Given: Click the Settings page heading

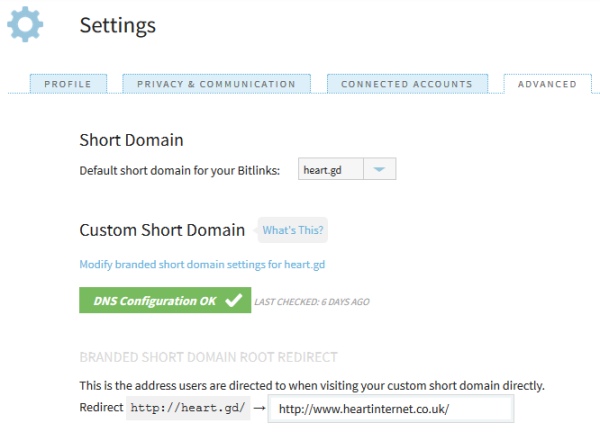Looking at the screenshot, I should pyautogui.click(x=117, y=26).
